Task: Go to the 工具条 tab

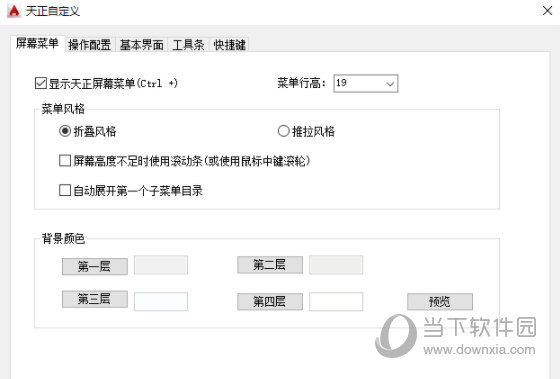Action: coord(188,45)
